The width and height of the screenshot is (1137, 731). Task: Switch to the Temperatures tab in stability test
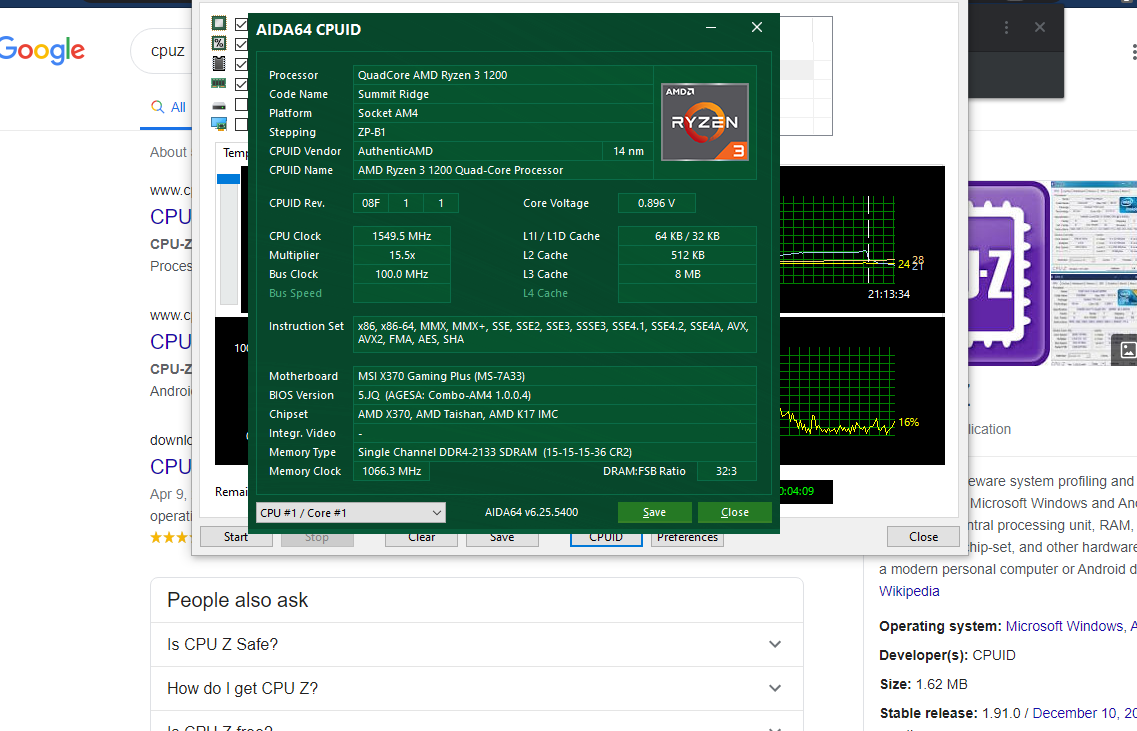pyautogui.click(x=233, y=153)
